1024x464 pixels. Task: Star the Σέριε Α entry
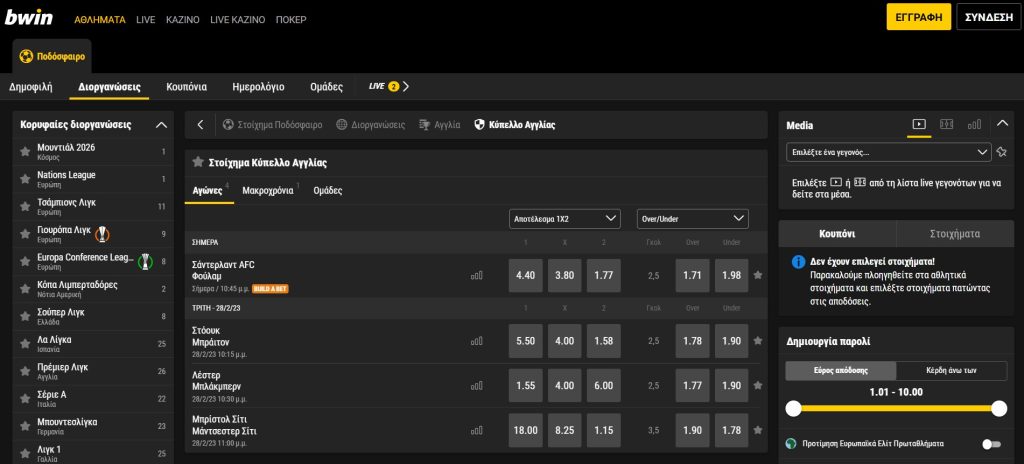pyautogui.click(x=25, y=399)
